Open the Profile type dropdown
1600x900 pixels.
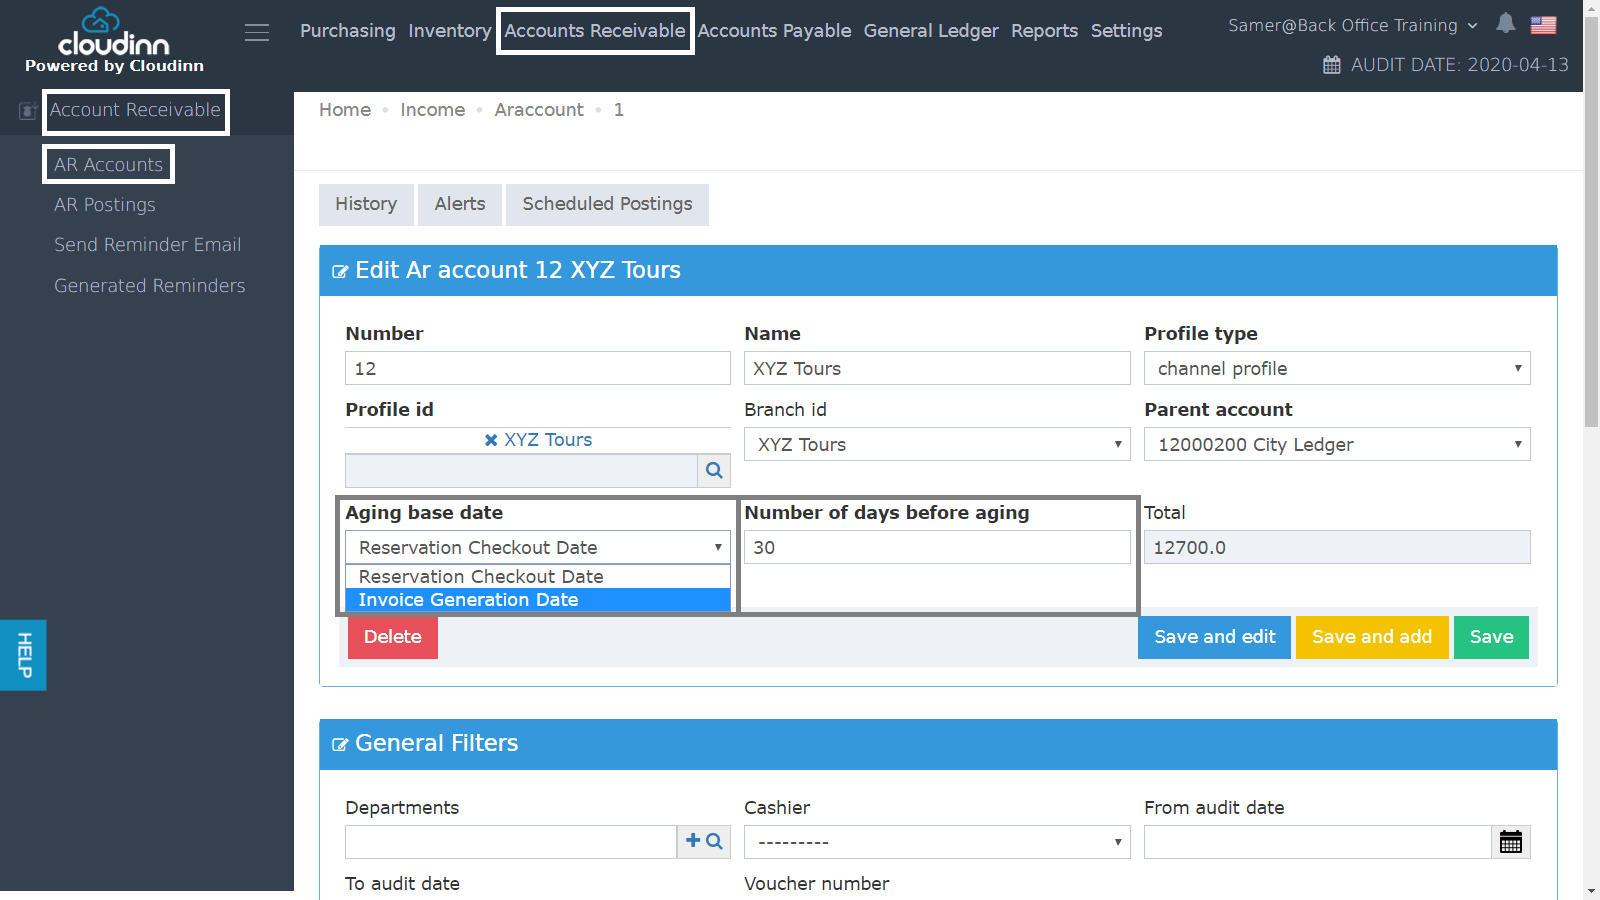pyautogui.click(x=1337, y=368)
